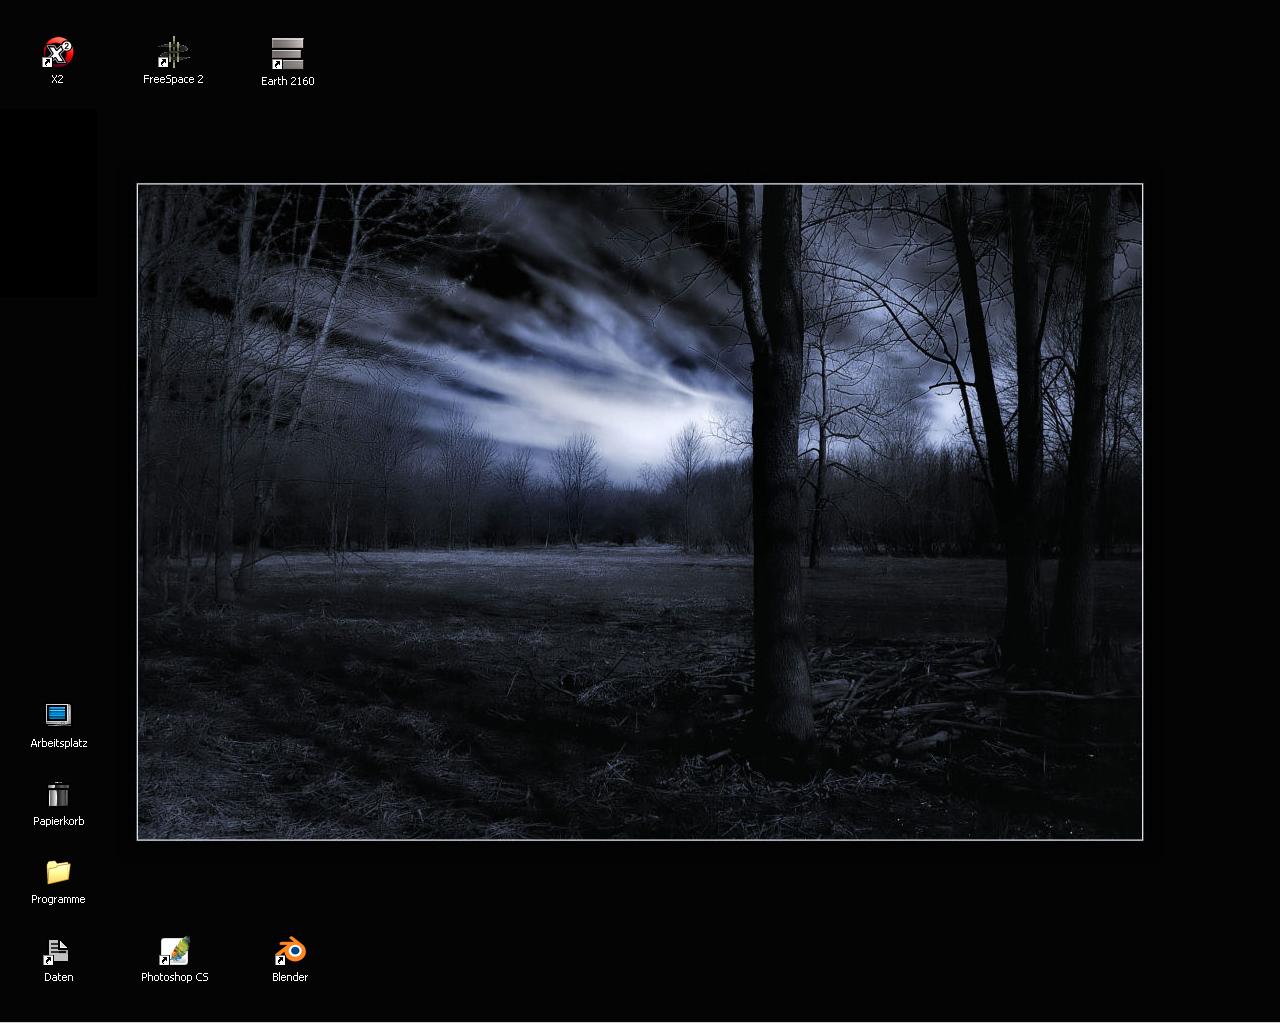Image resolution: width=1280 pixels, height=1024 pixels.
Task: Click the Programme folder icon
Action: pyautogui.click(x=58, y=872)
